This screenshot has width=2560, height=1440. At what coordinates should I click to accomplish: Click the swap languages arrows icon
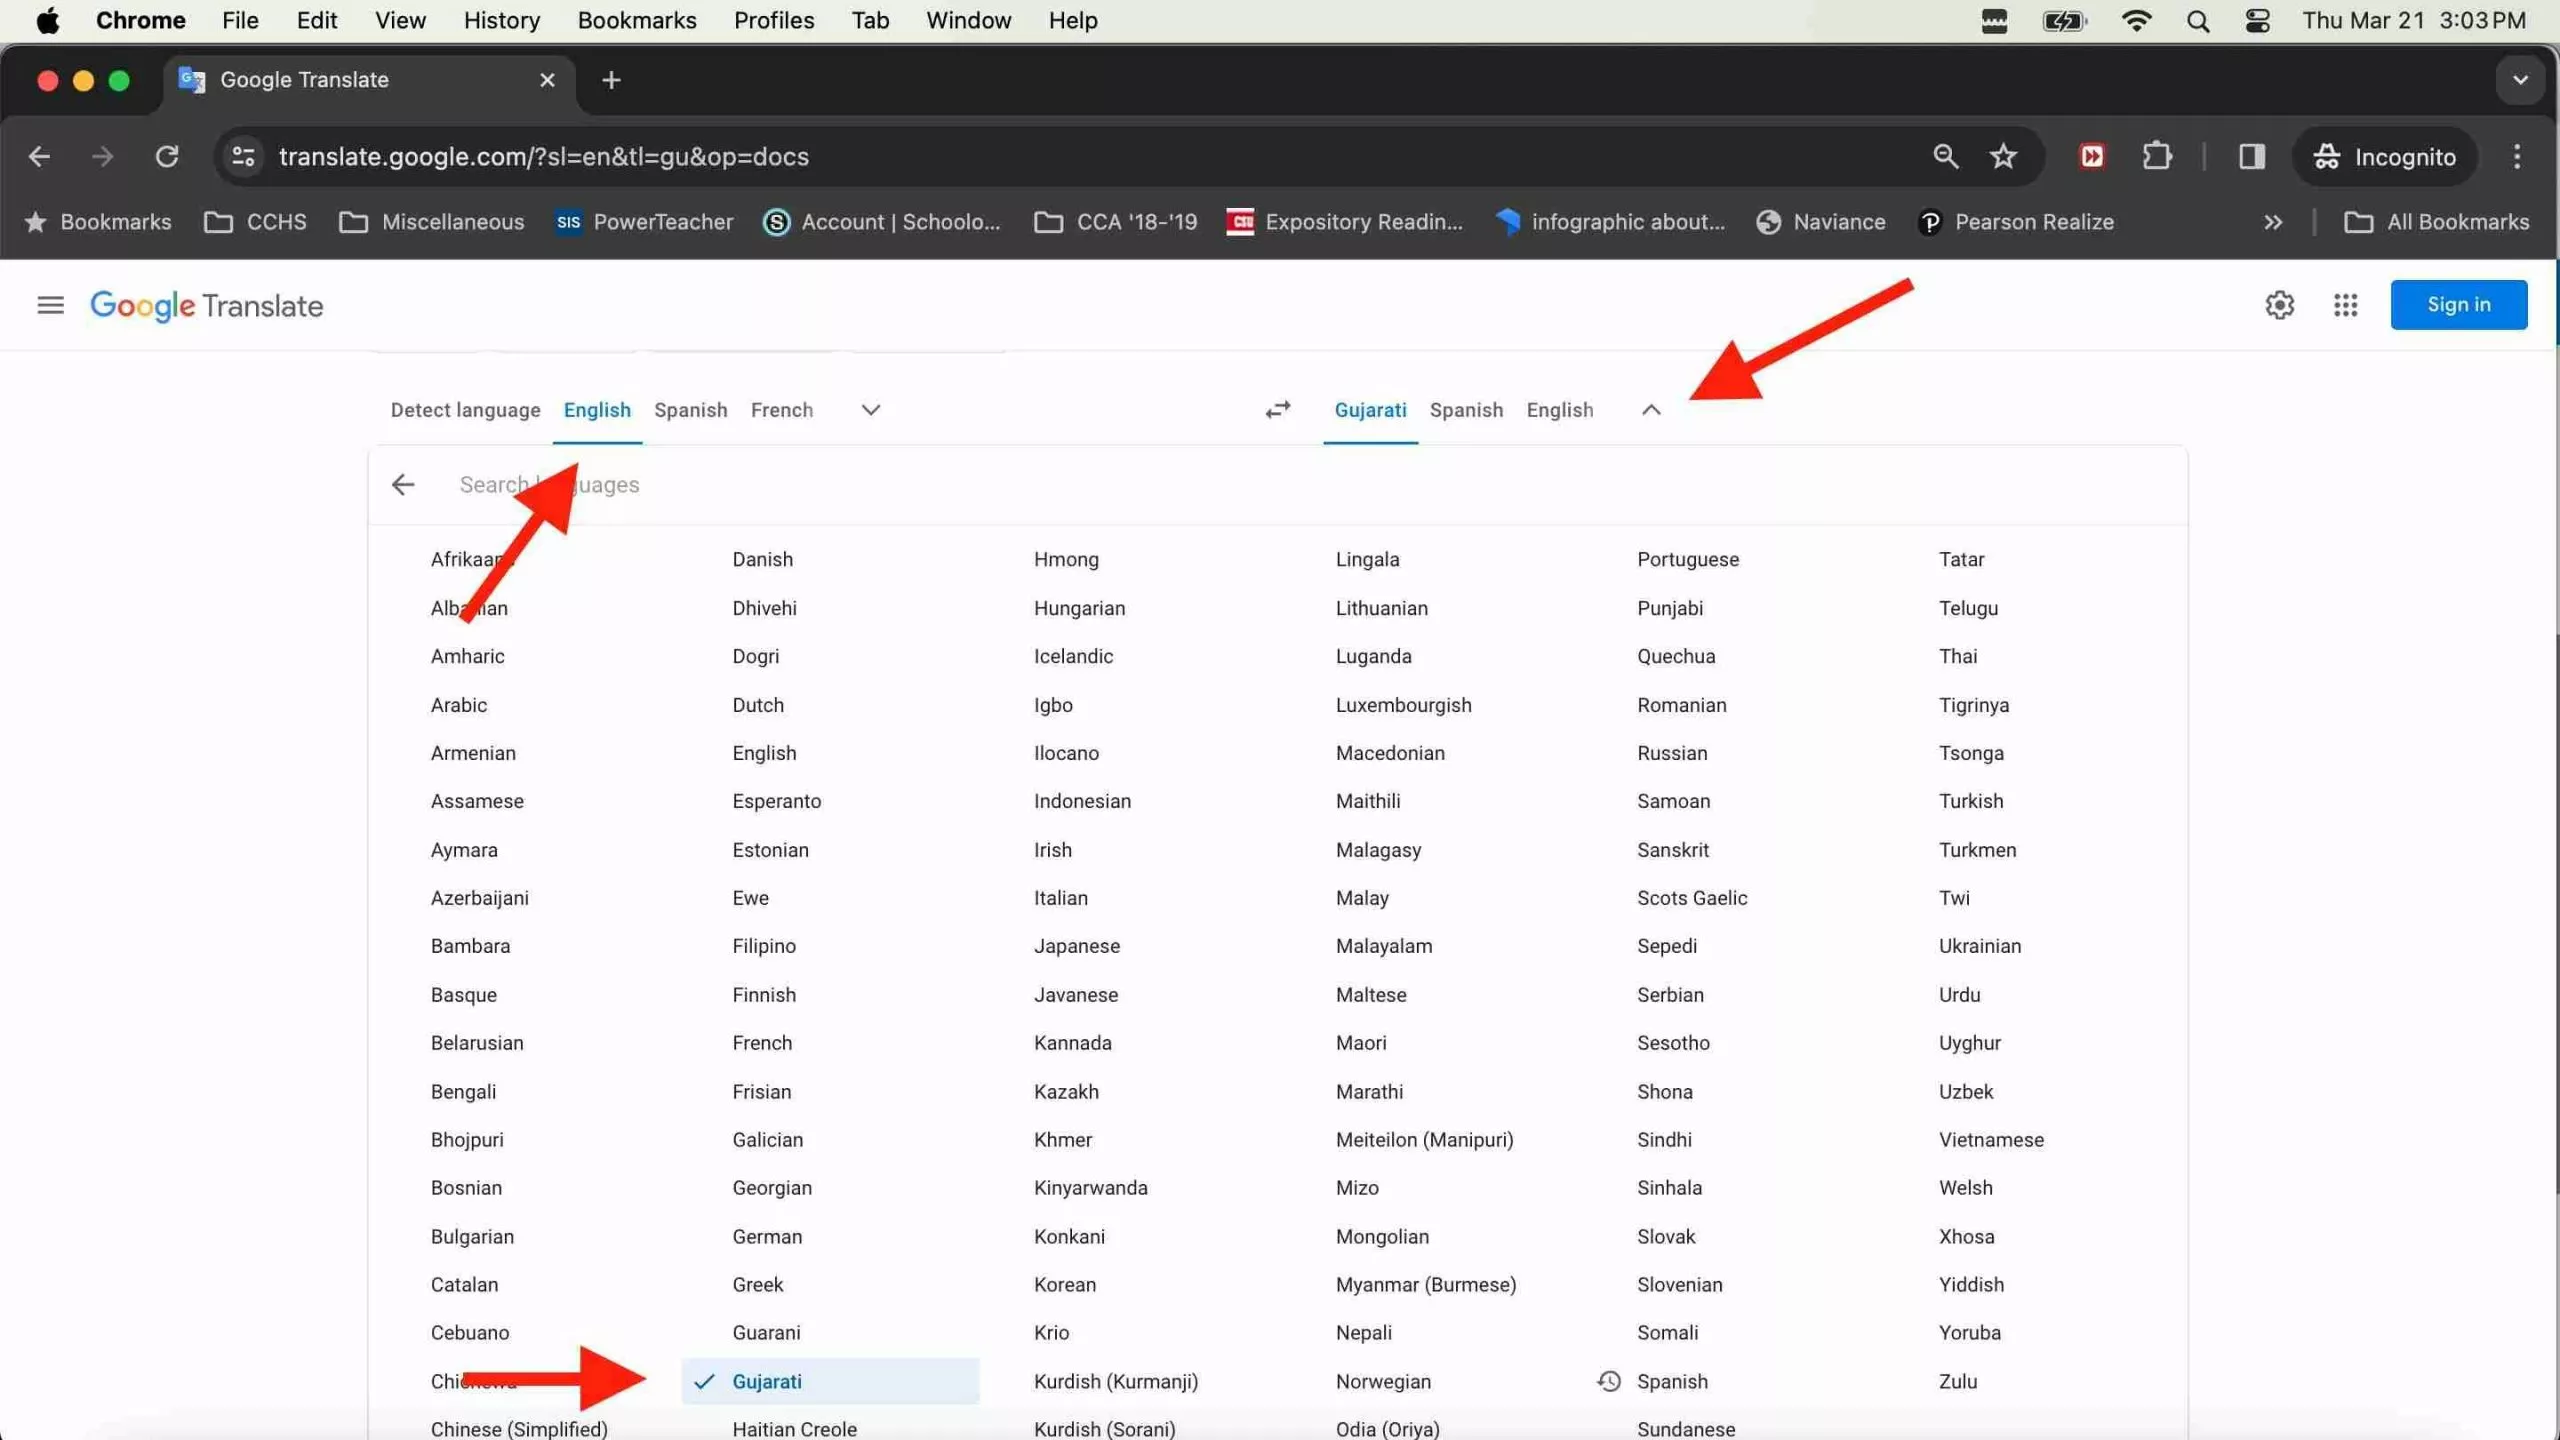[1277, 410]
